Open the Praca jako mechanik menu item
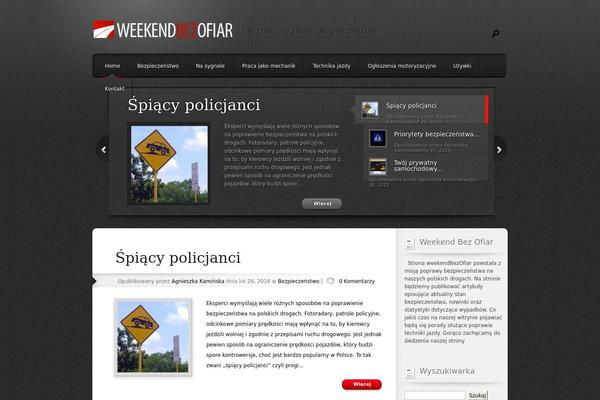 tap(269, 66)
